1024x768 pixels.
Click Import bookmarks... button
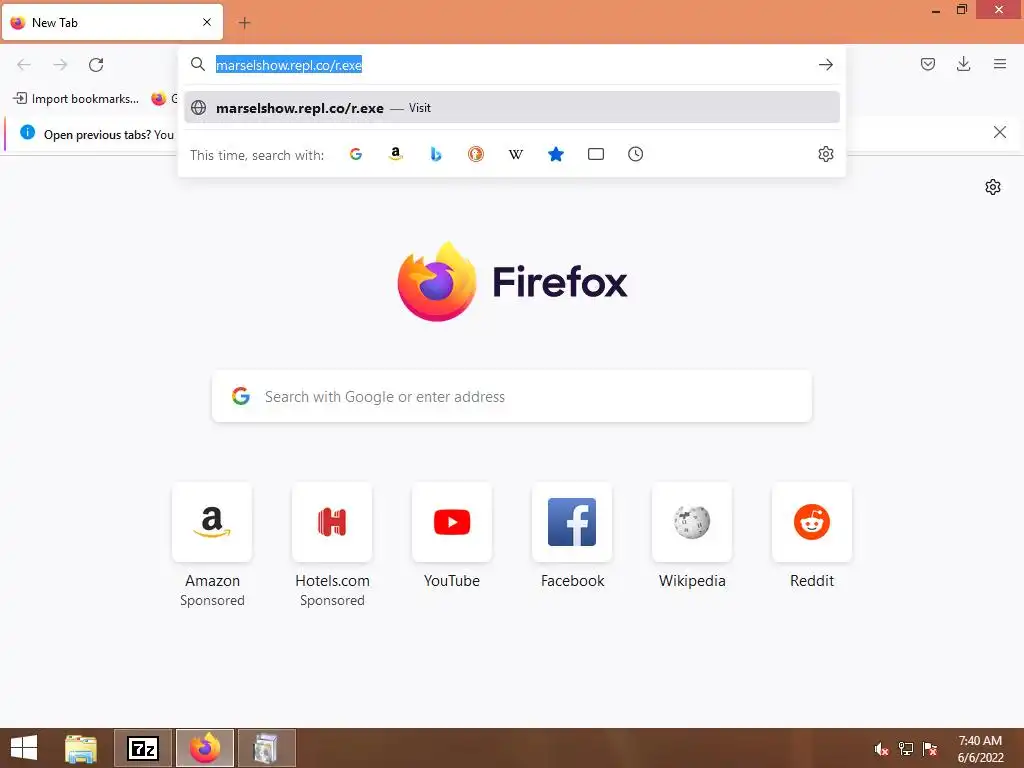coord(76,99)
